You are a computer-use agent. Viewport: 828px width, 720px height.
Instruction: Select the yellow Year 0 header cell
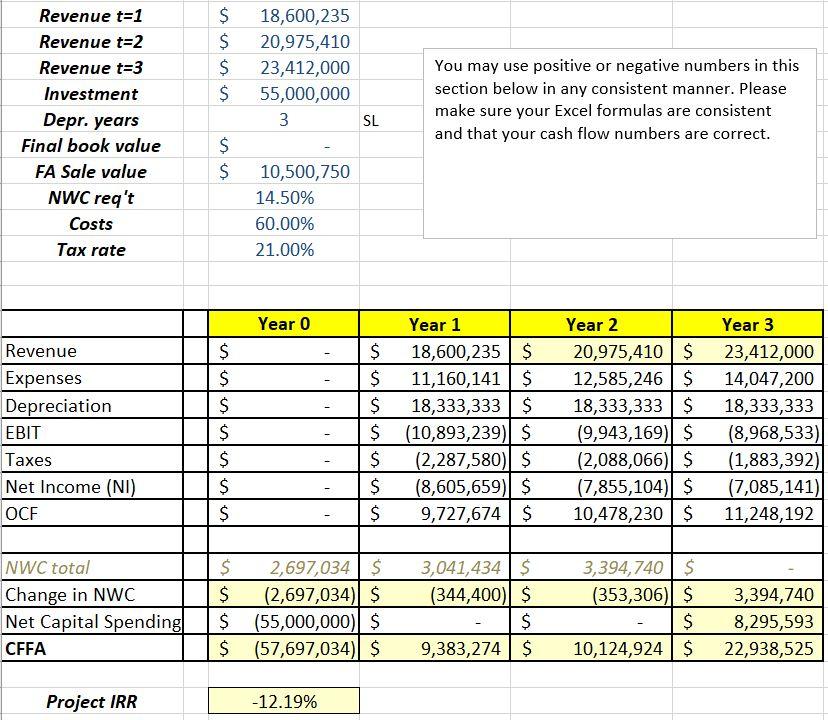(283, 324)
